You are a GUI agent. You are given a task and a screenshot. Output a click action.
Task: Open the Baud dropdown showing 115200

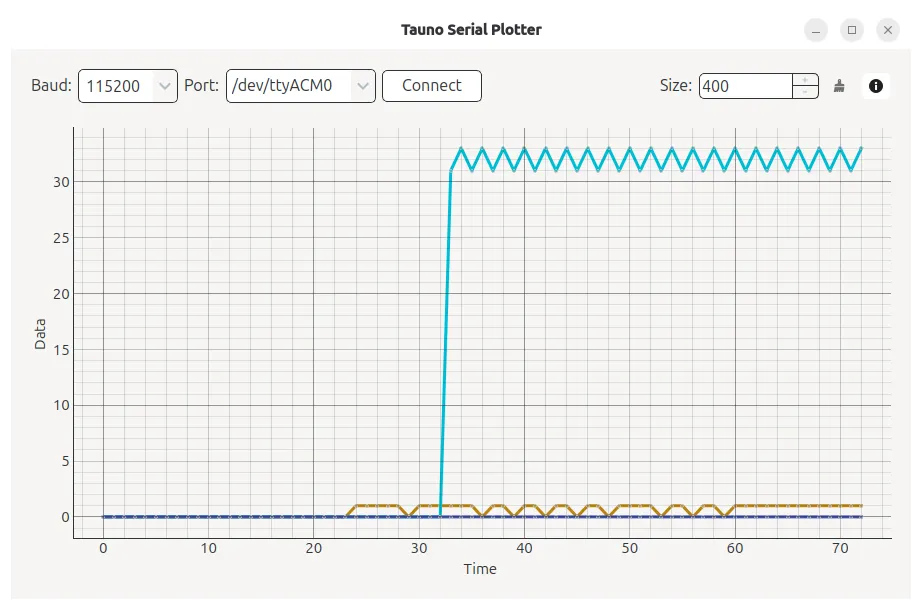click(128, 86)
